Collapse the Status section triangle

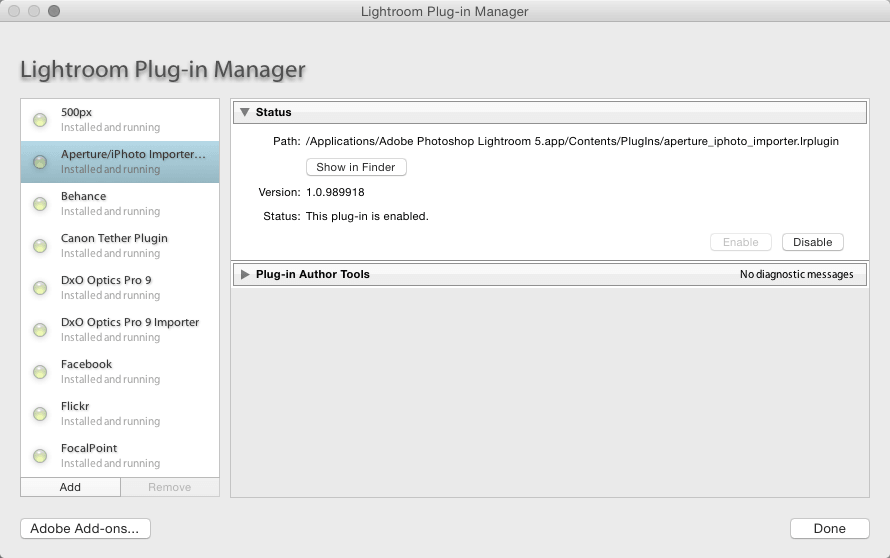[245, 112]
